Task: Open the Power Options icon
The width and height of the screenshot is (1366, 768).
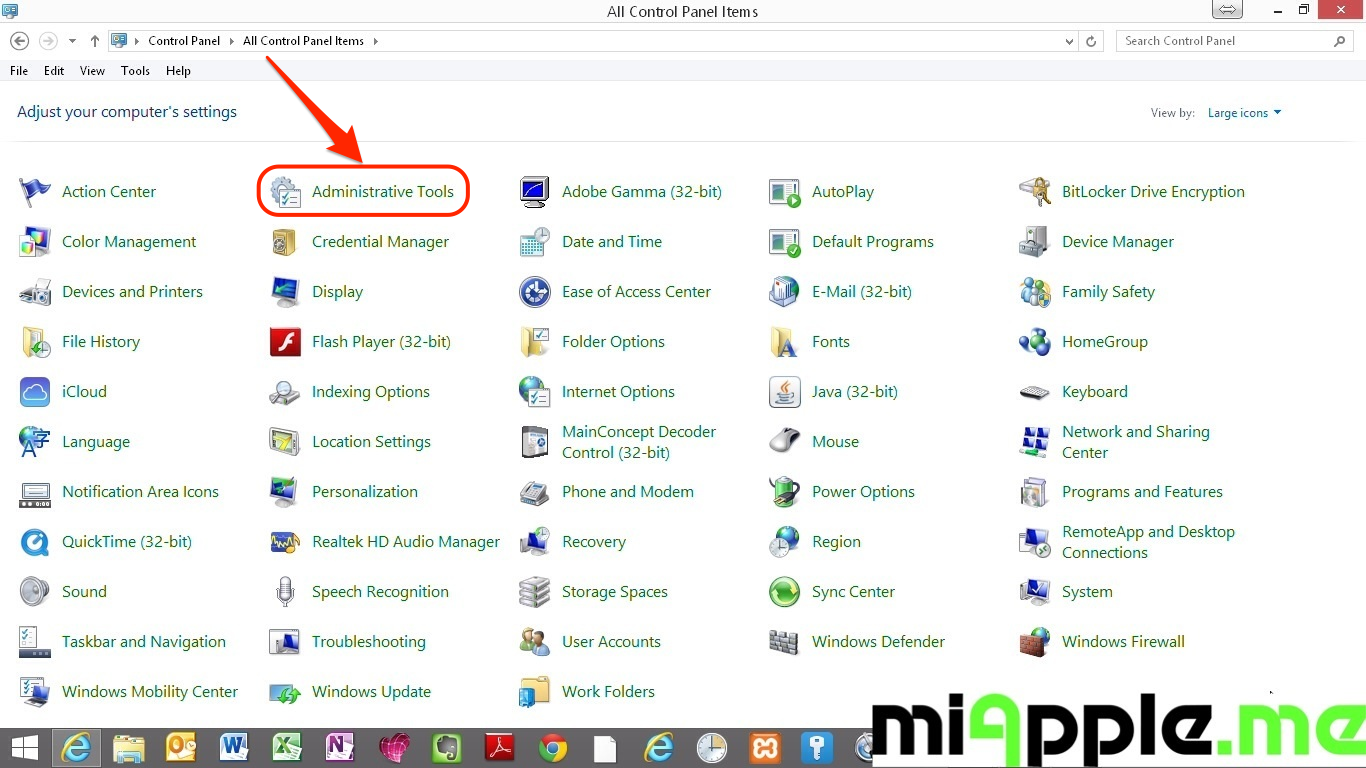Action: 785,492
